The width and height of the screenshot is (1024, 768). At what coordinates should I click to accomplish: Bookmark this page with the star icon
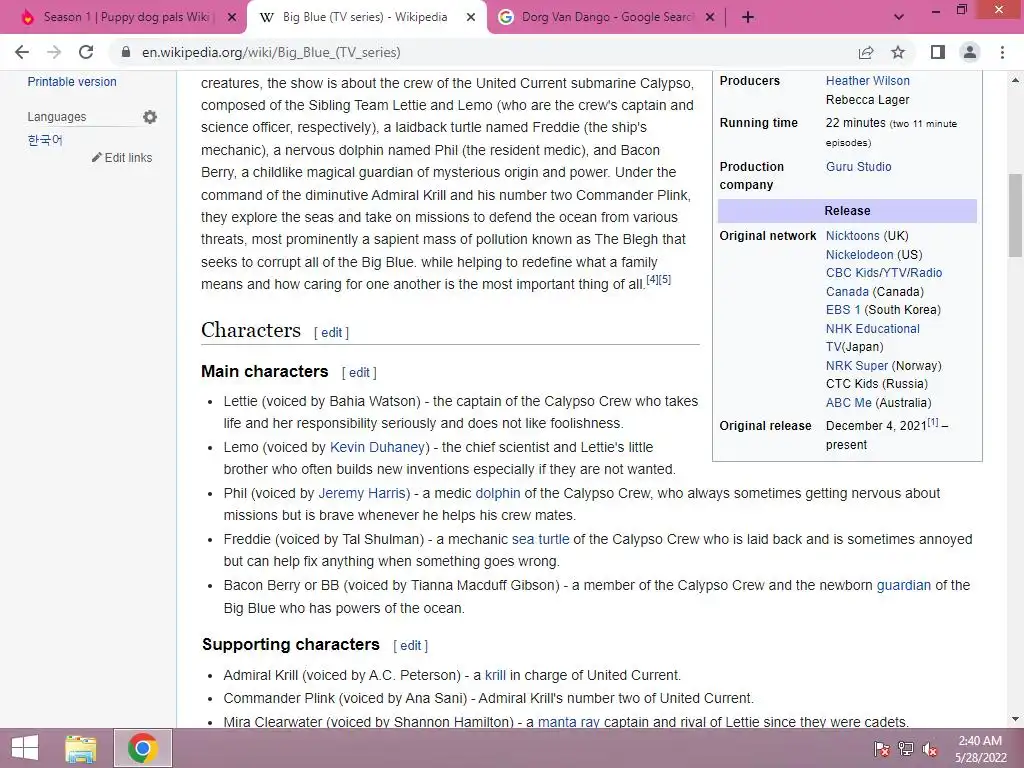point(898,52)
